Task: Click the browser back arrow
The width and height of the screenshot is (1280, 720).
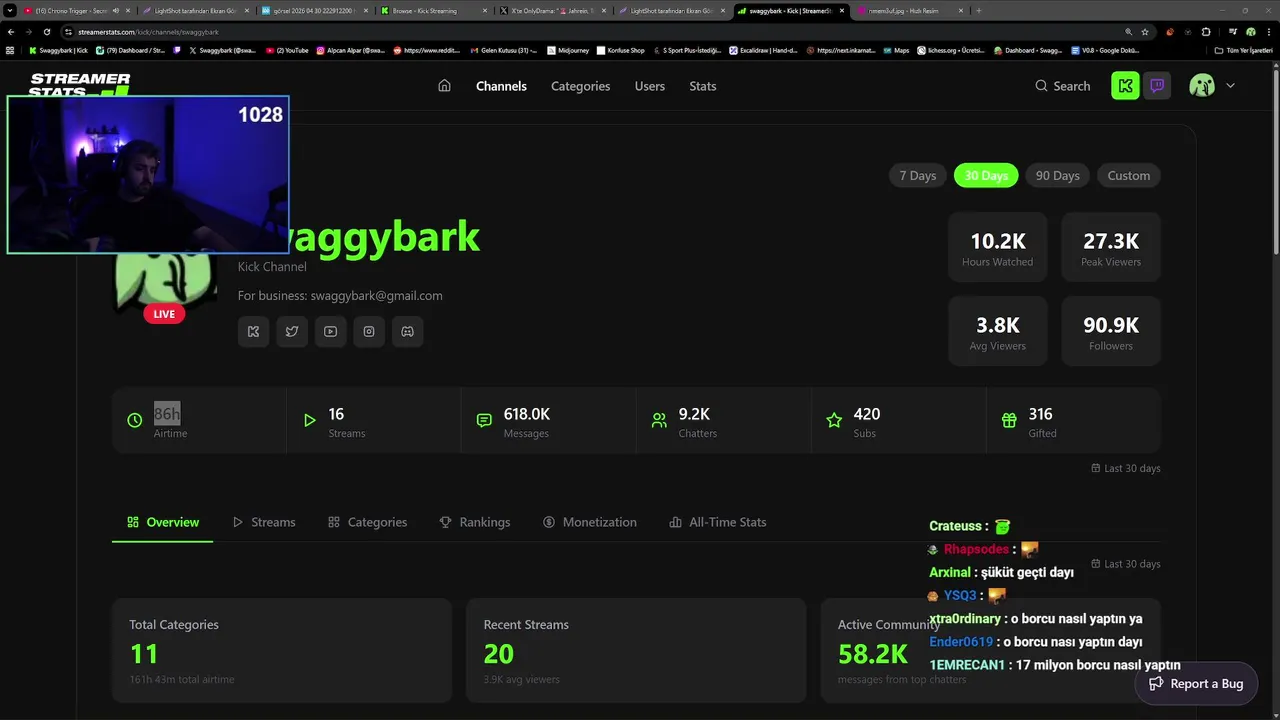Action: click(11, 32)
